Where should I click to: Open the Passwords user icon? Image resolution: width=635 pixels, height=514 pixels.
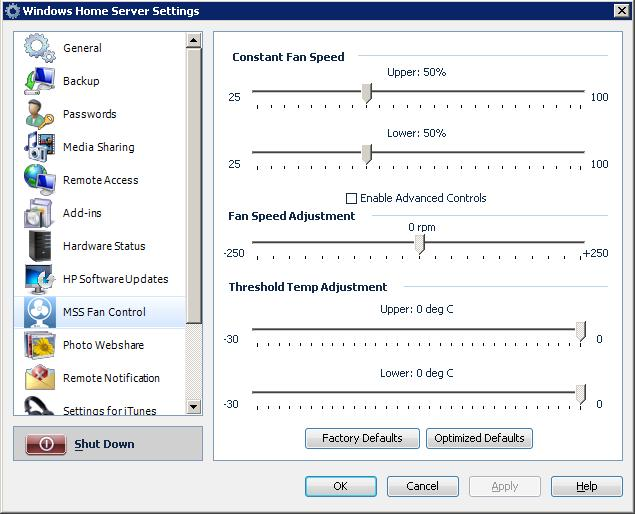[39, 114]
